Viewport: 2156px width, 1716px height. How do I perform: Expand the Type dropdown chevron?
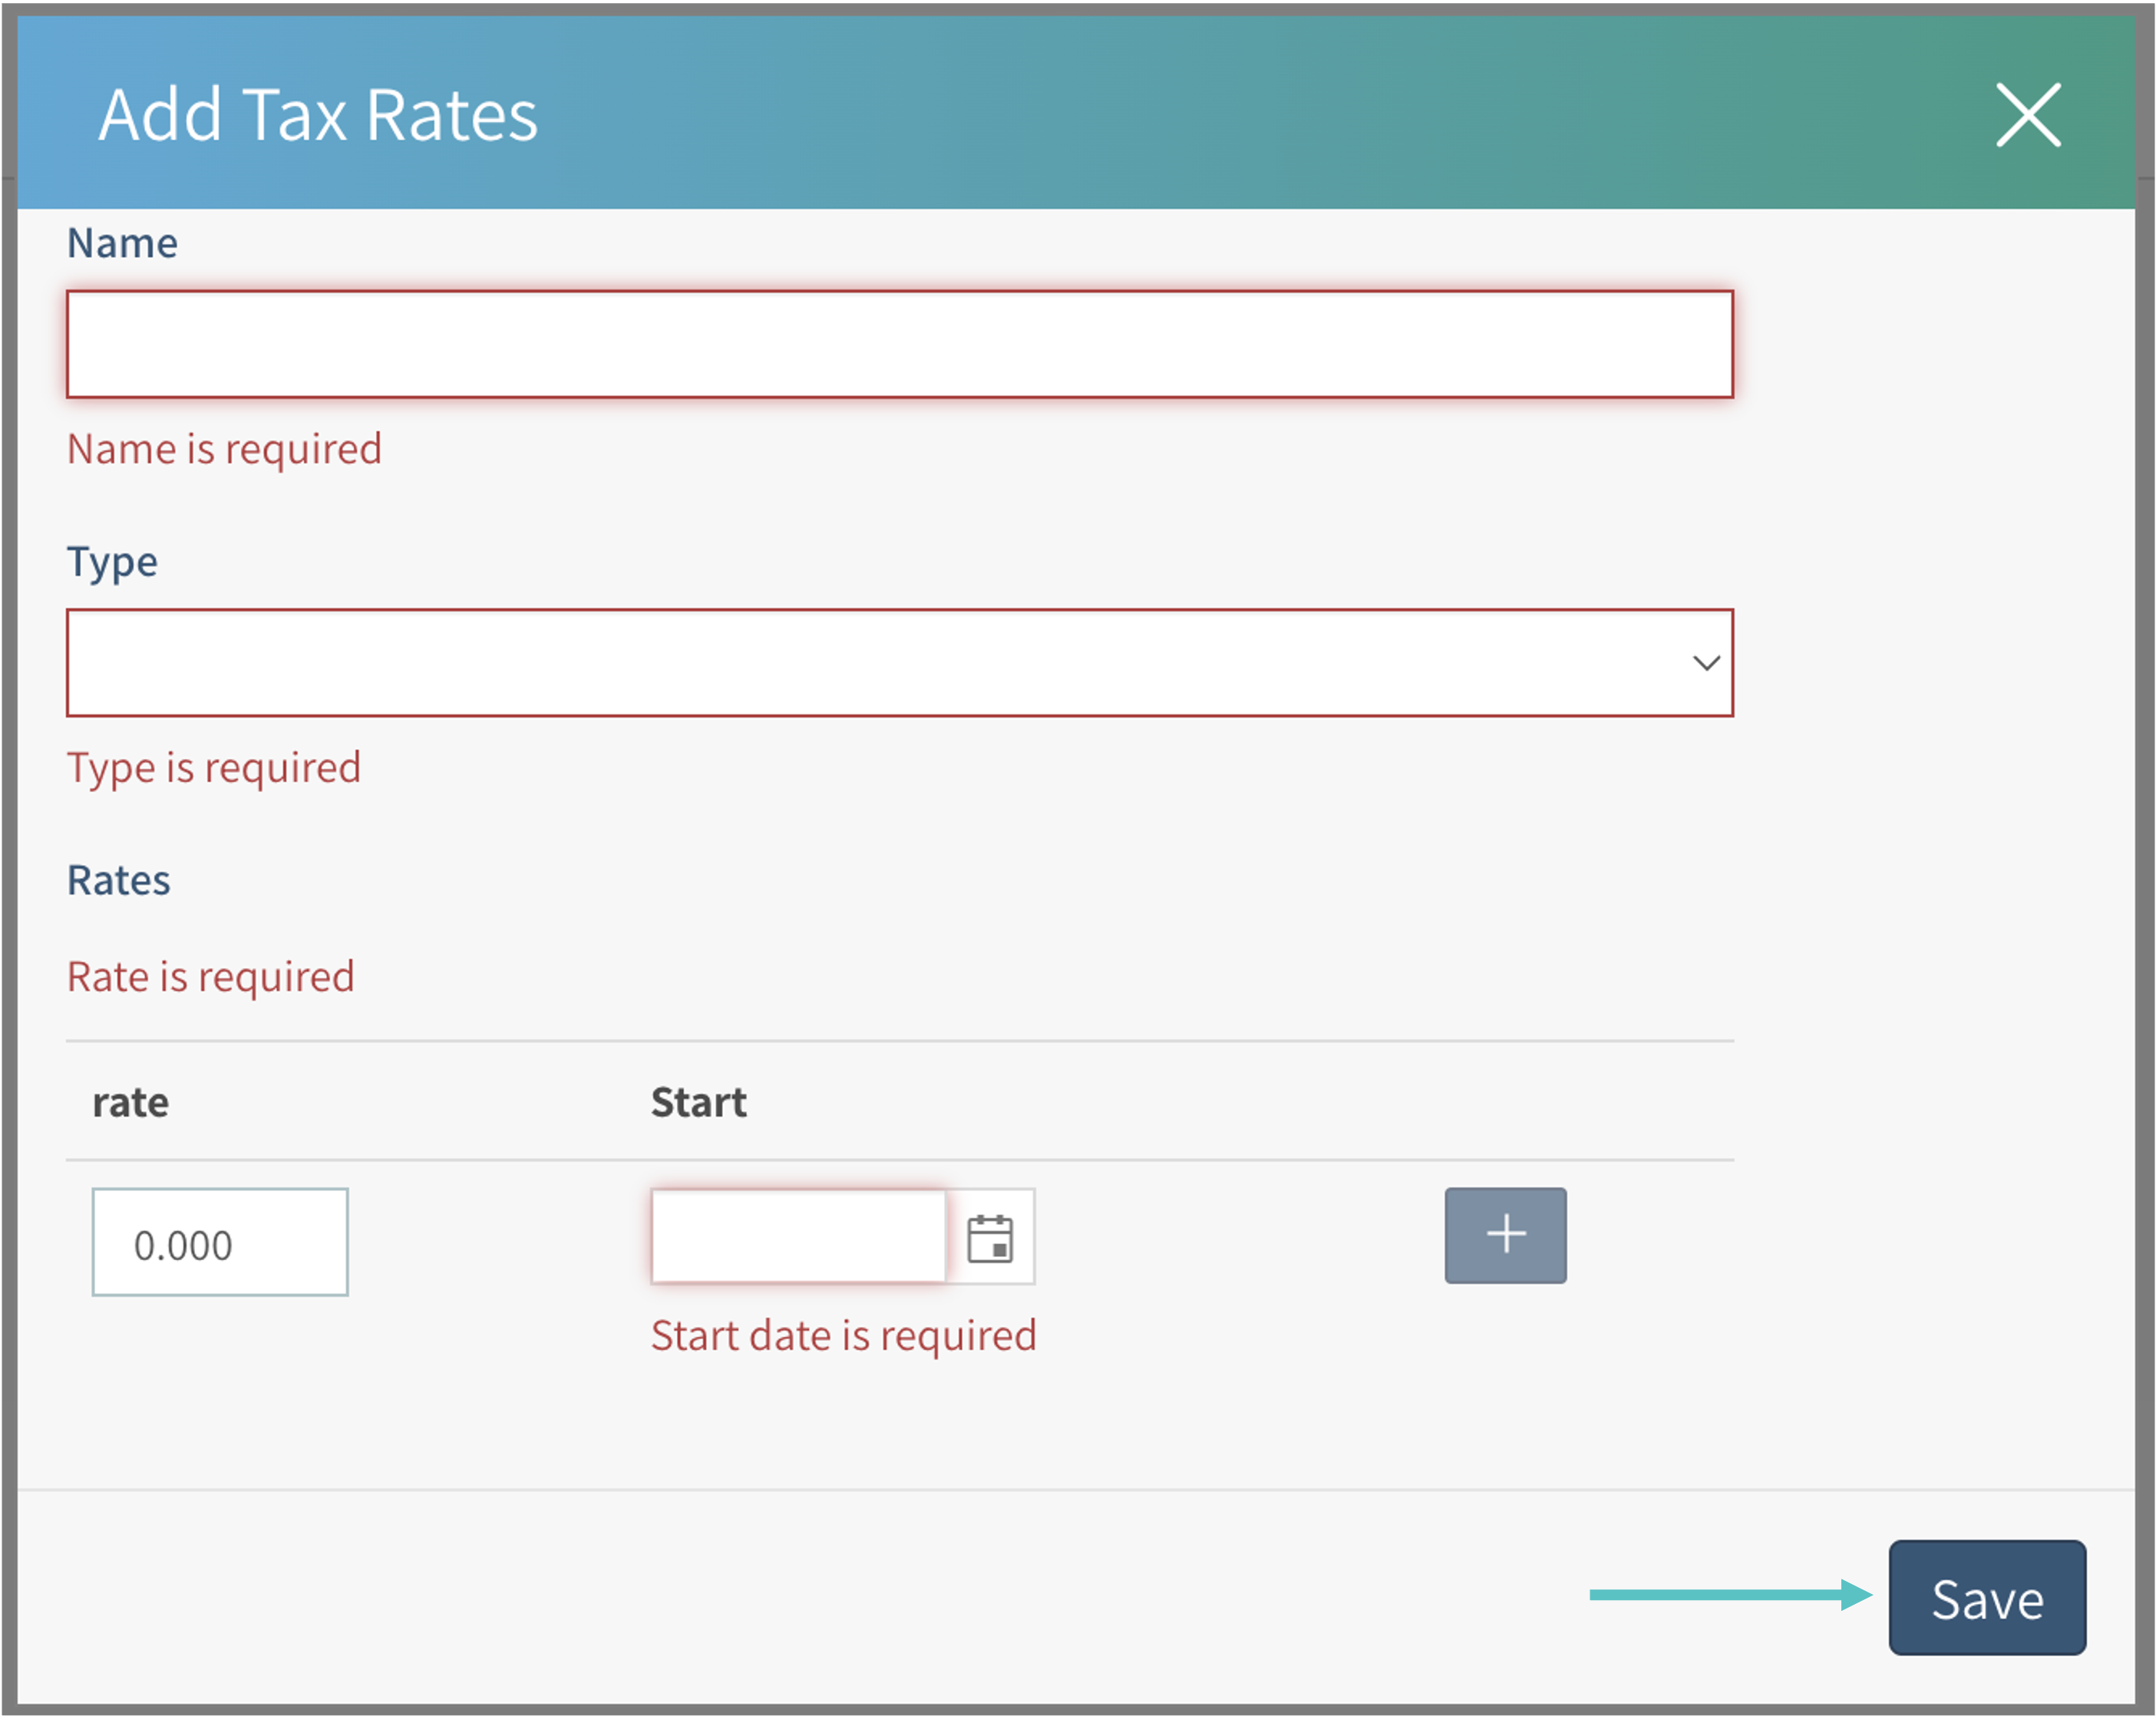pos(1705,663)
